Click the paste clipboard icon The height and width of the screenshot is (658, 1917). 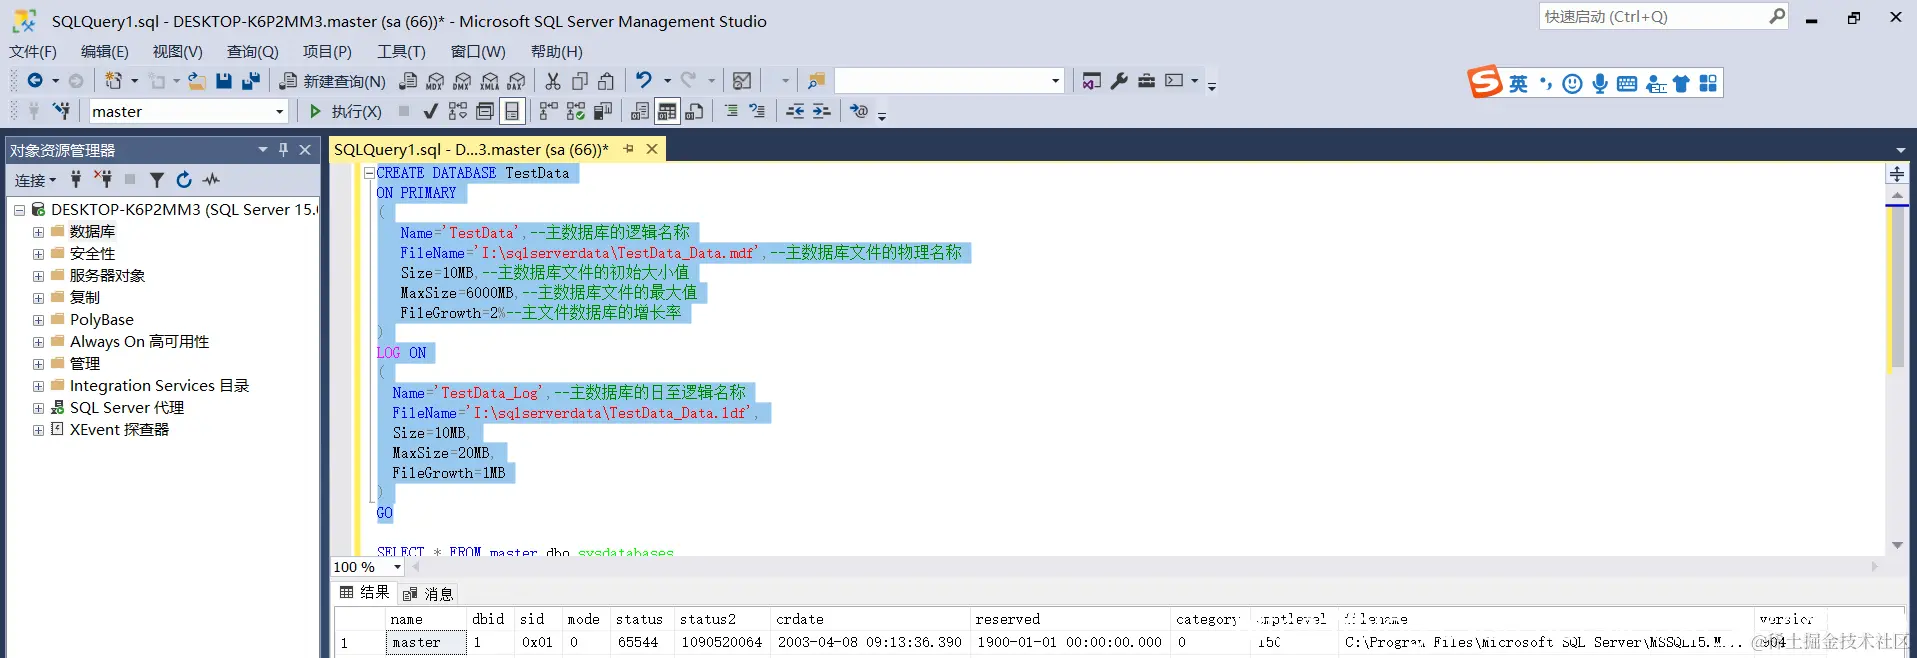coord(606,81)
